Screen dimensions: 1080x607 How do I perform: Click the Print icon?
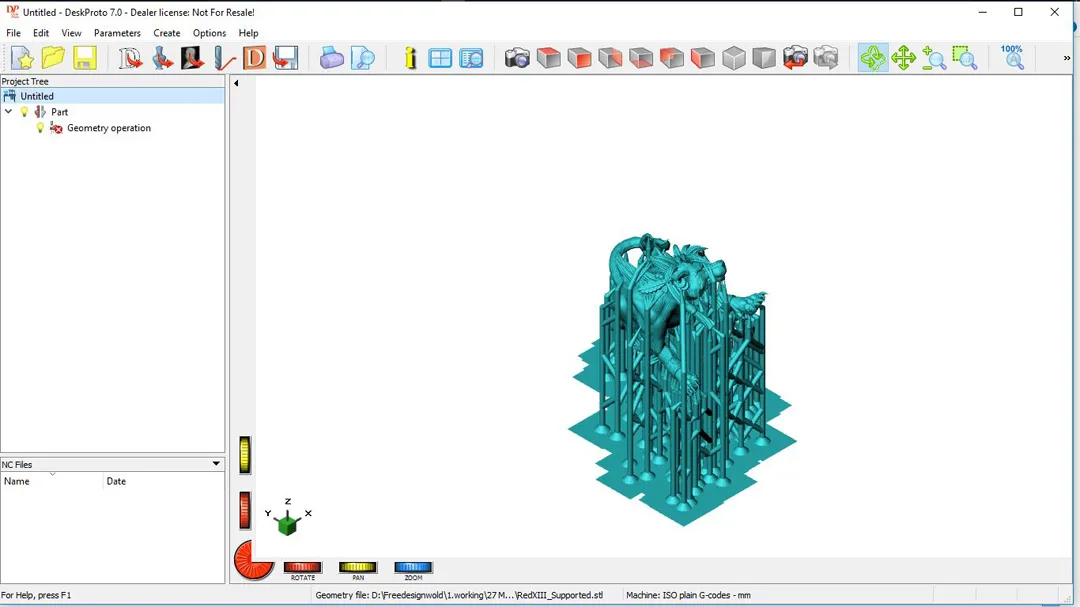coord(331,58)
